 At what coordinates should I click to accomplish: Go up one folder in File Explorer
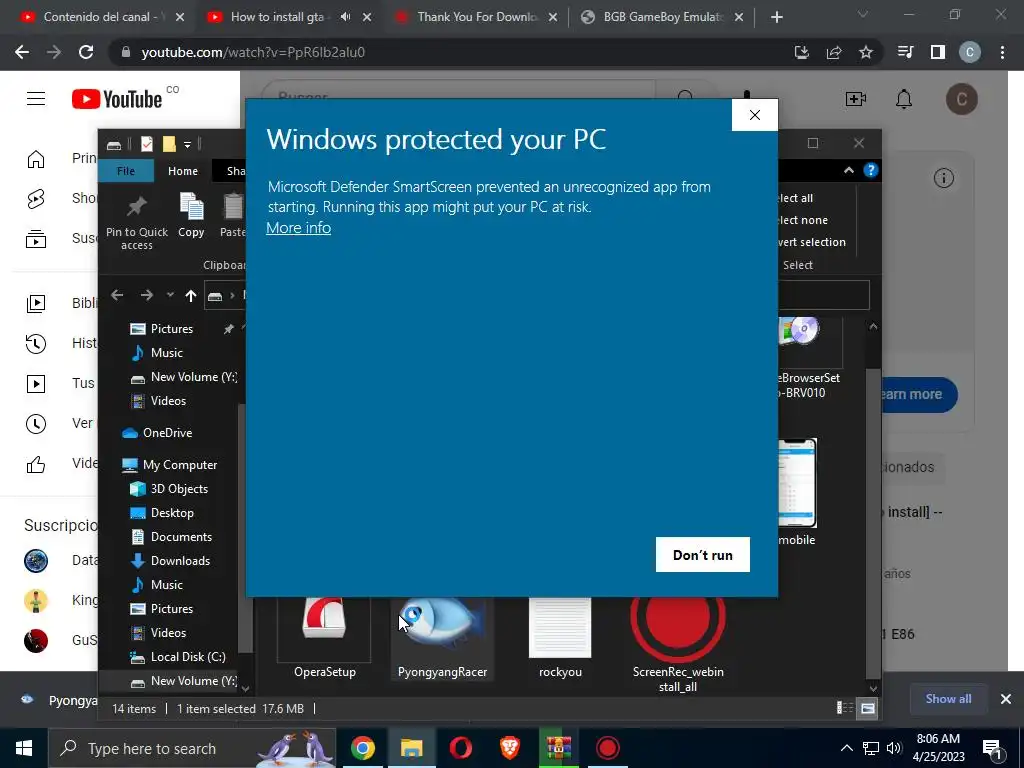coord(191,296)
